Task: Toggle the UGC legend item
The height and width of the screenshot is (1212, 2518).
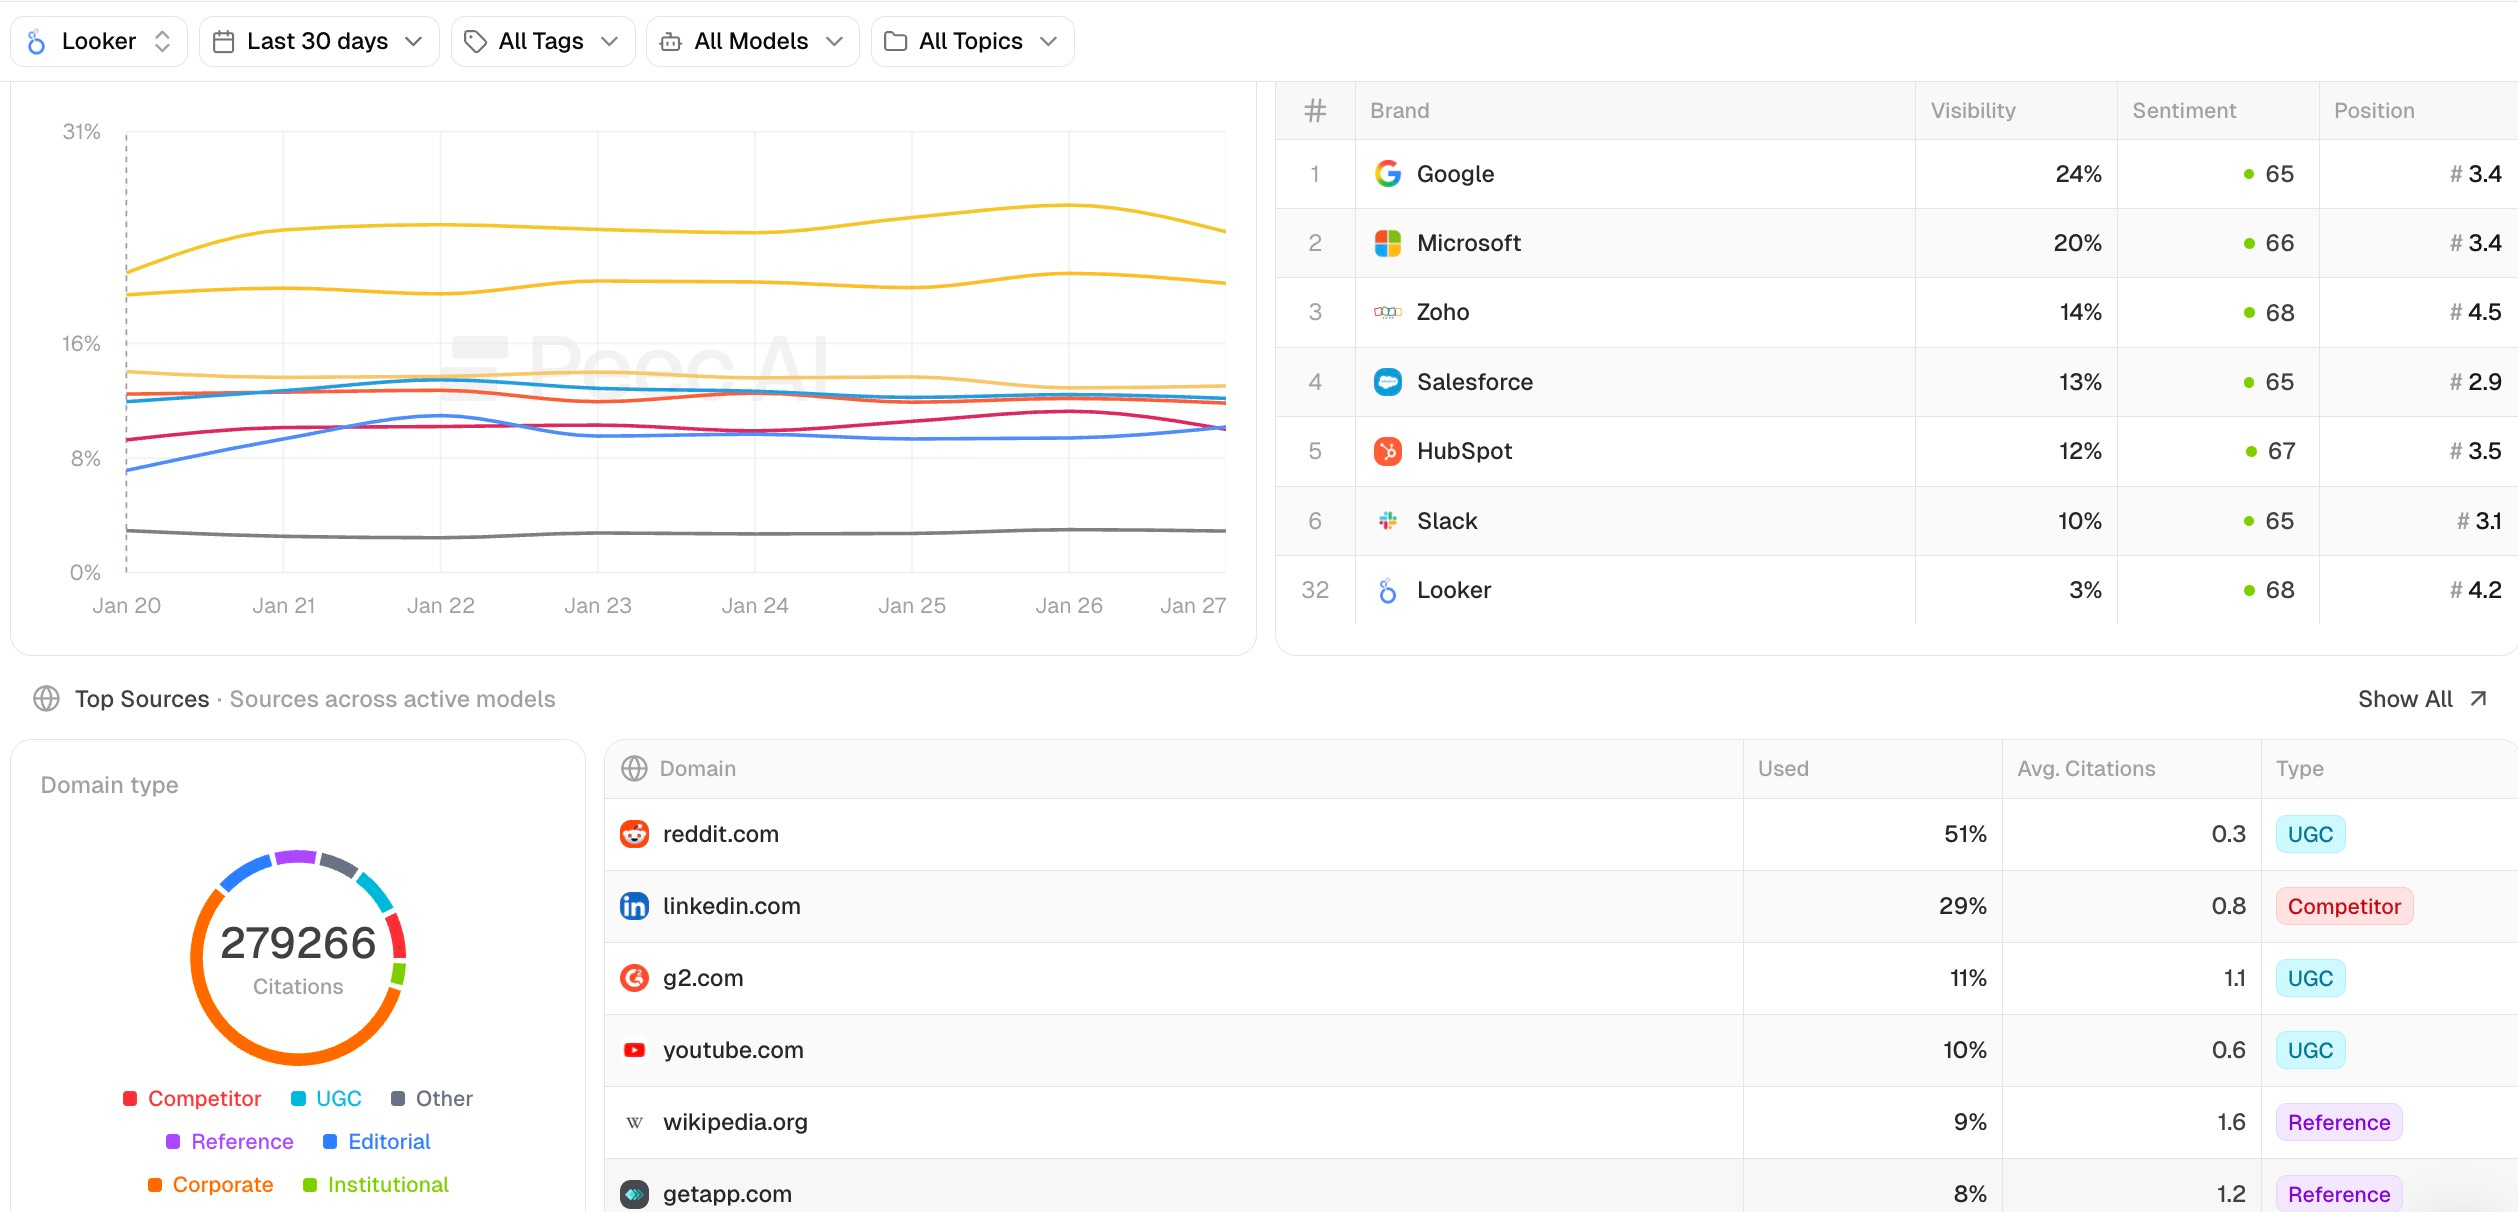Action: click(x=326, y=1098)
